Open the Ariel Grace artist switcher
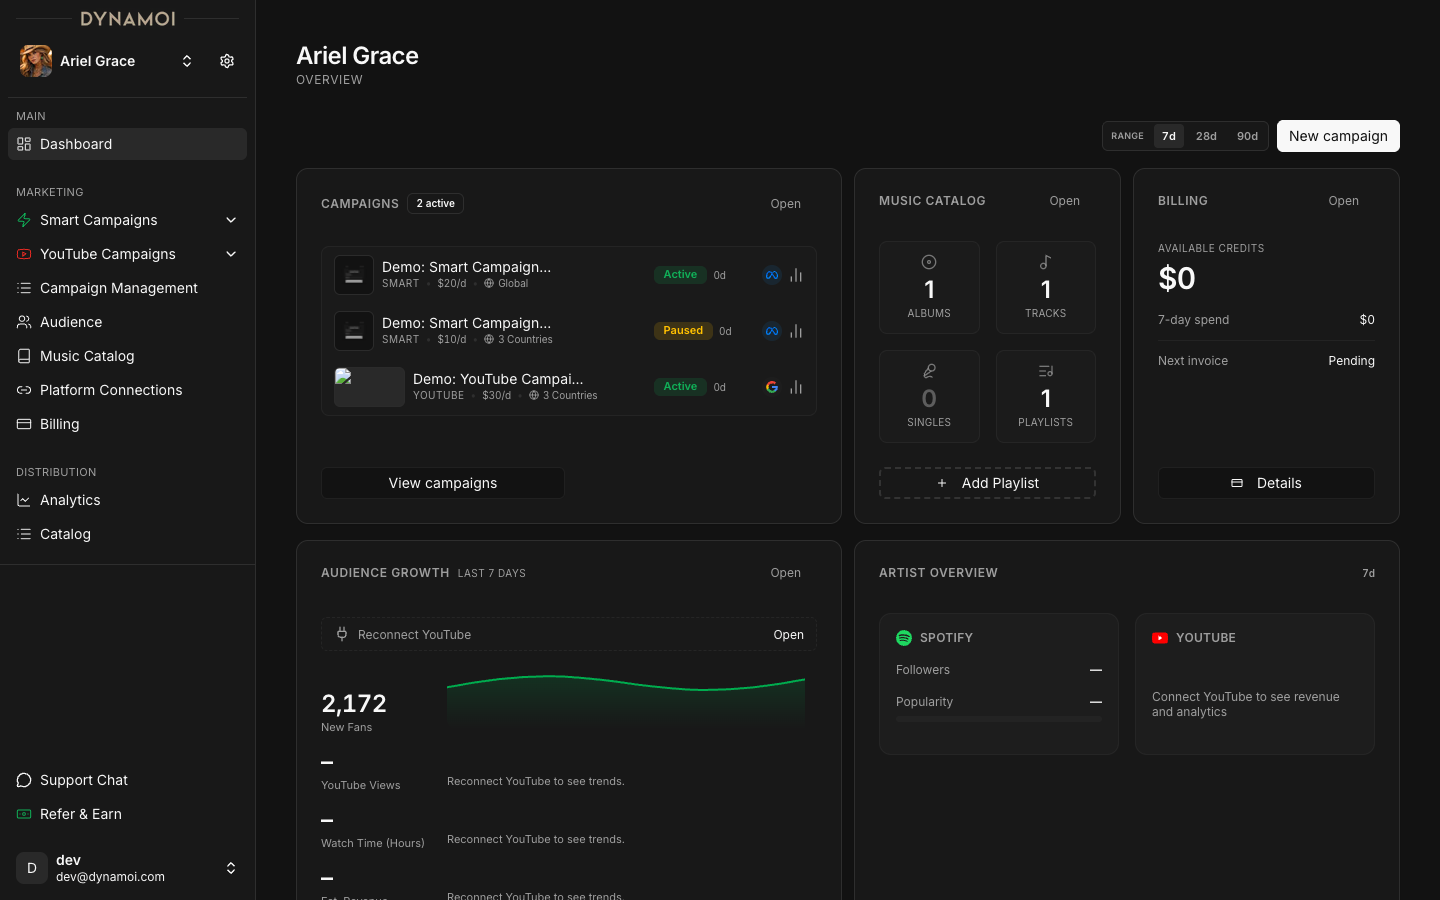The image size is (1440, 900). pyautogui.click(x=186, y=61)
